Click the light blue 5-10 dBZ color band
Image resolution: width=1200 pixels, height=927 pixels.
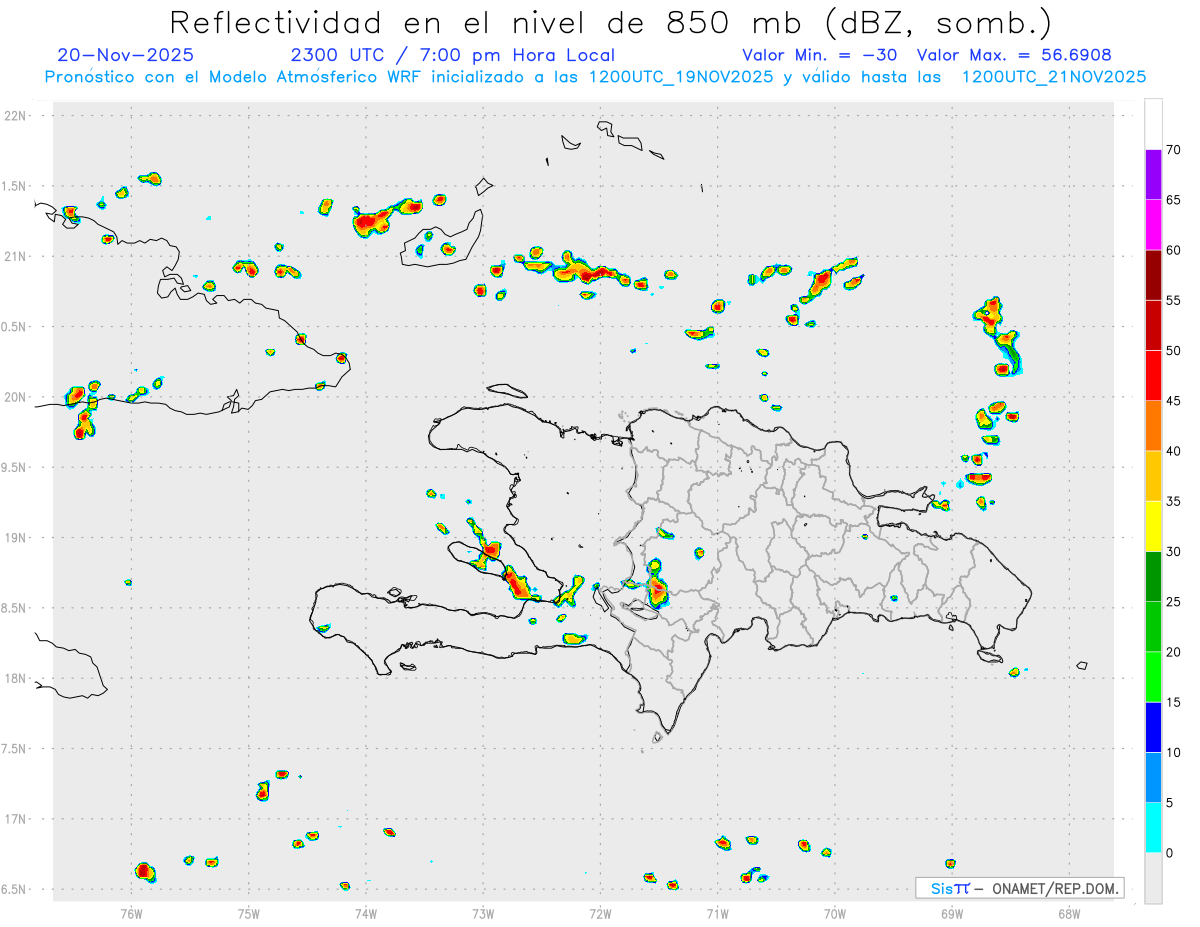point(1153,777)
